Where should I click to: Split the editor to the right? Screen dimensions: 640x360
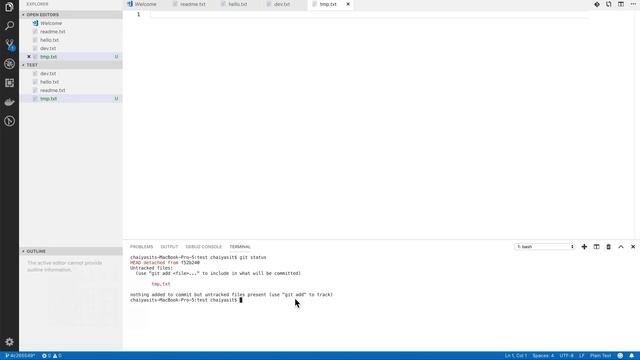coord(621,4)
